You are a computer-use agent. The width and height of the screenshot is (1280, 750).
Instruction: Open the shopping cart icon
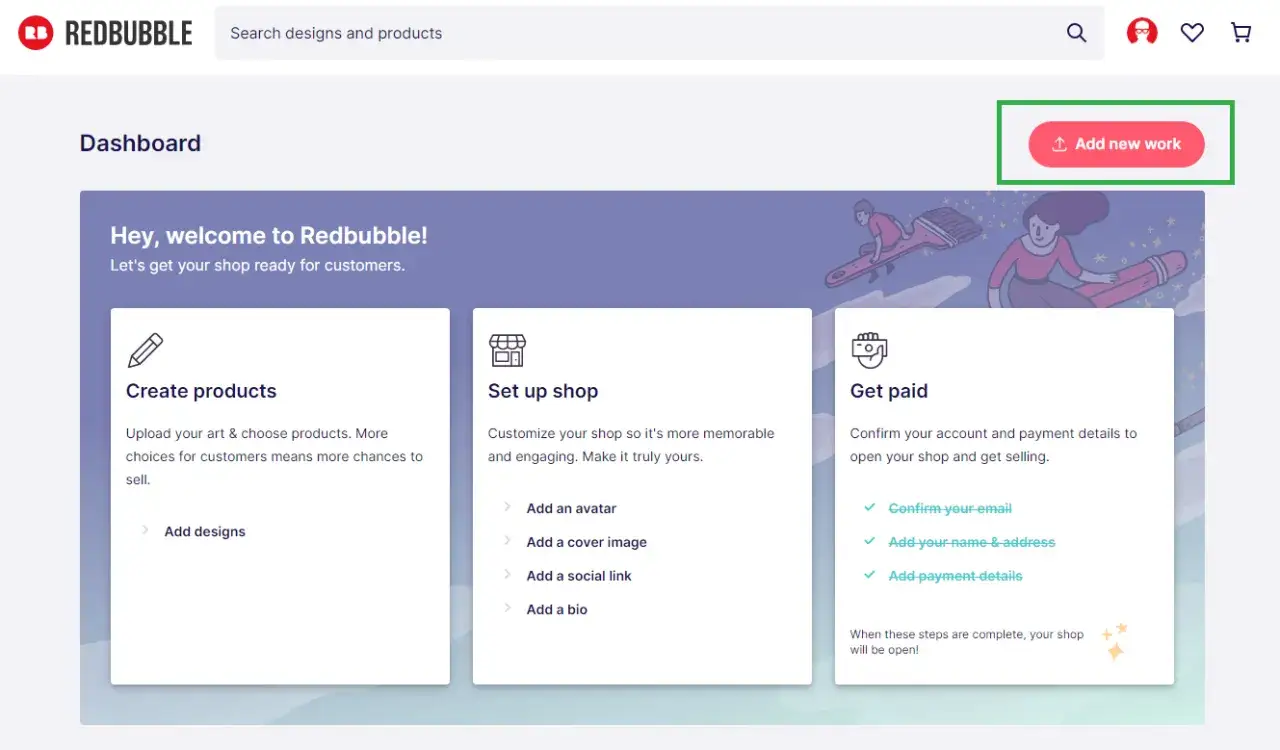[1241, 31]
